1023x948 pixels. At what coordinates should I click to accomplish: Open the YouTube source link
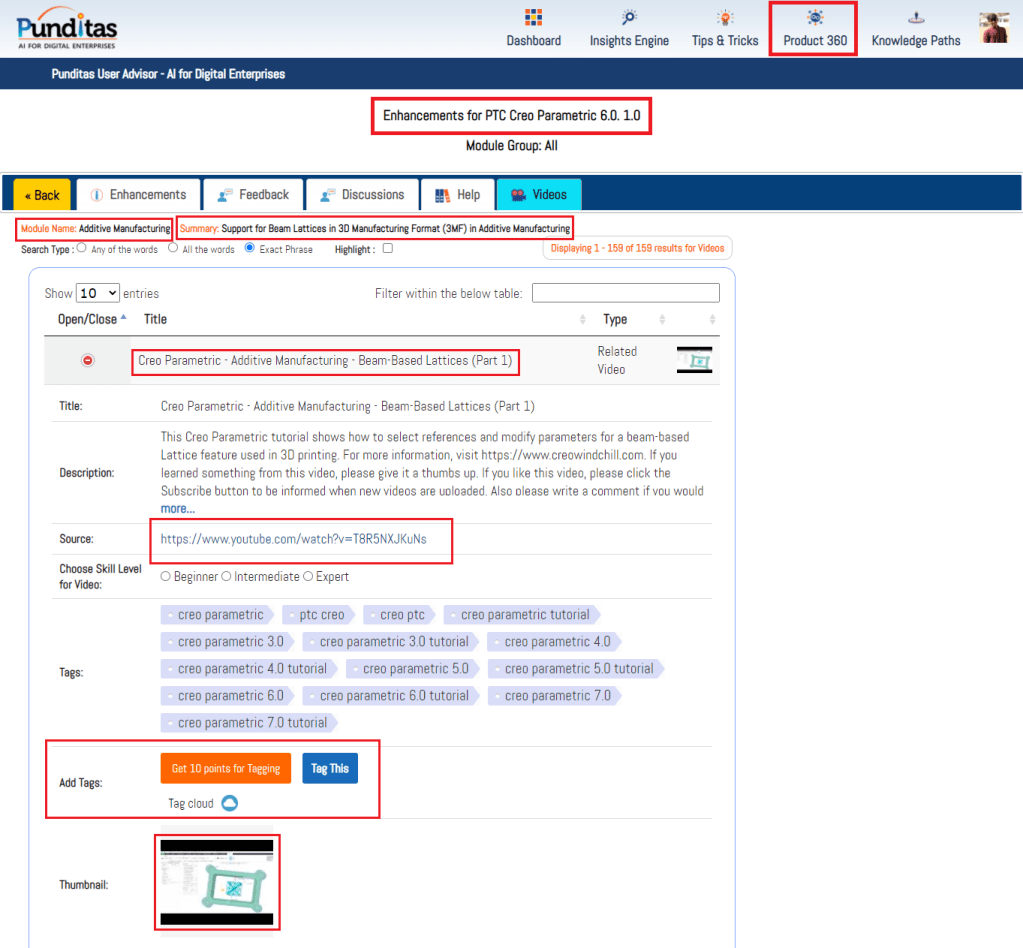pyautogui.click(x=293, y=539)
